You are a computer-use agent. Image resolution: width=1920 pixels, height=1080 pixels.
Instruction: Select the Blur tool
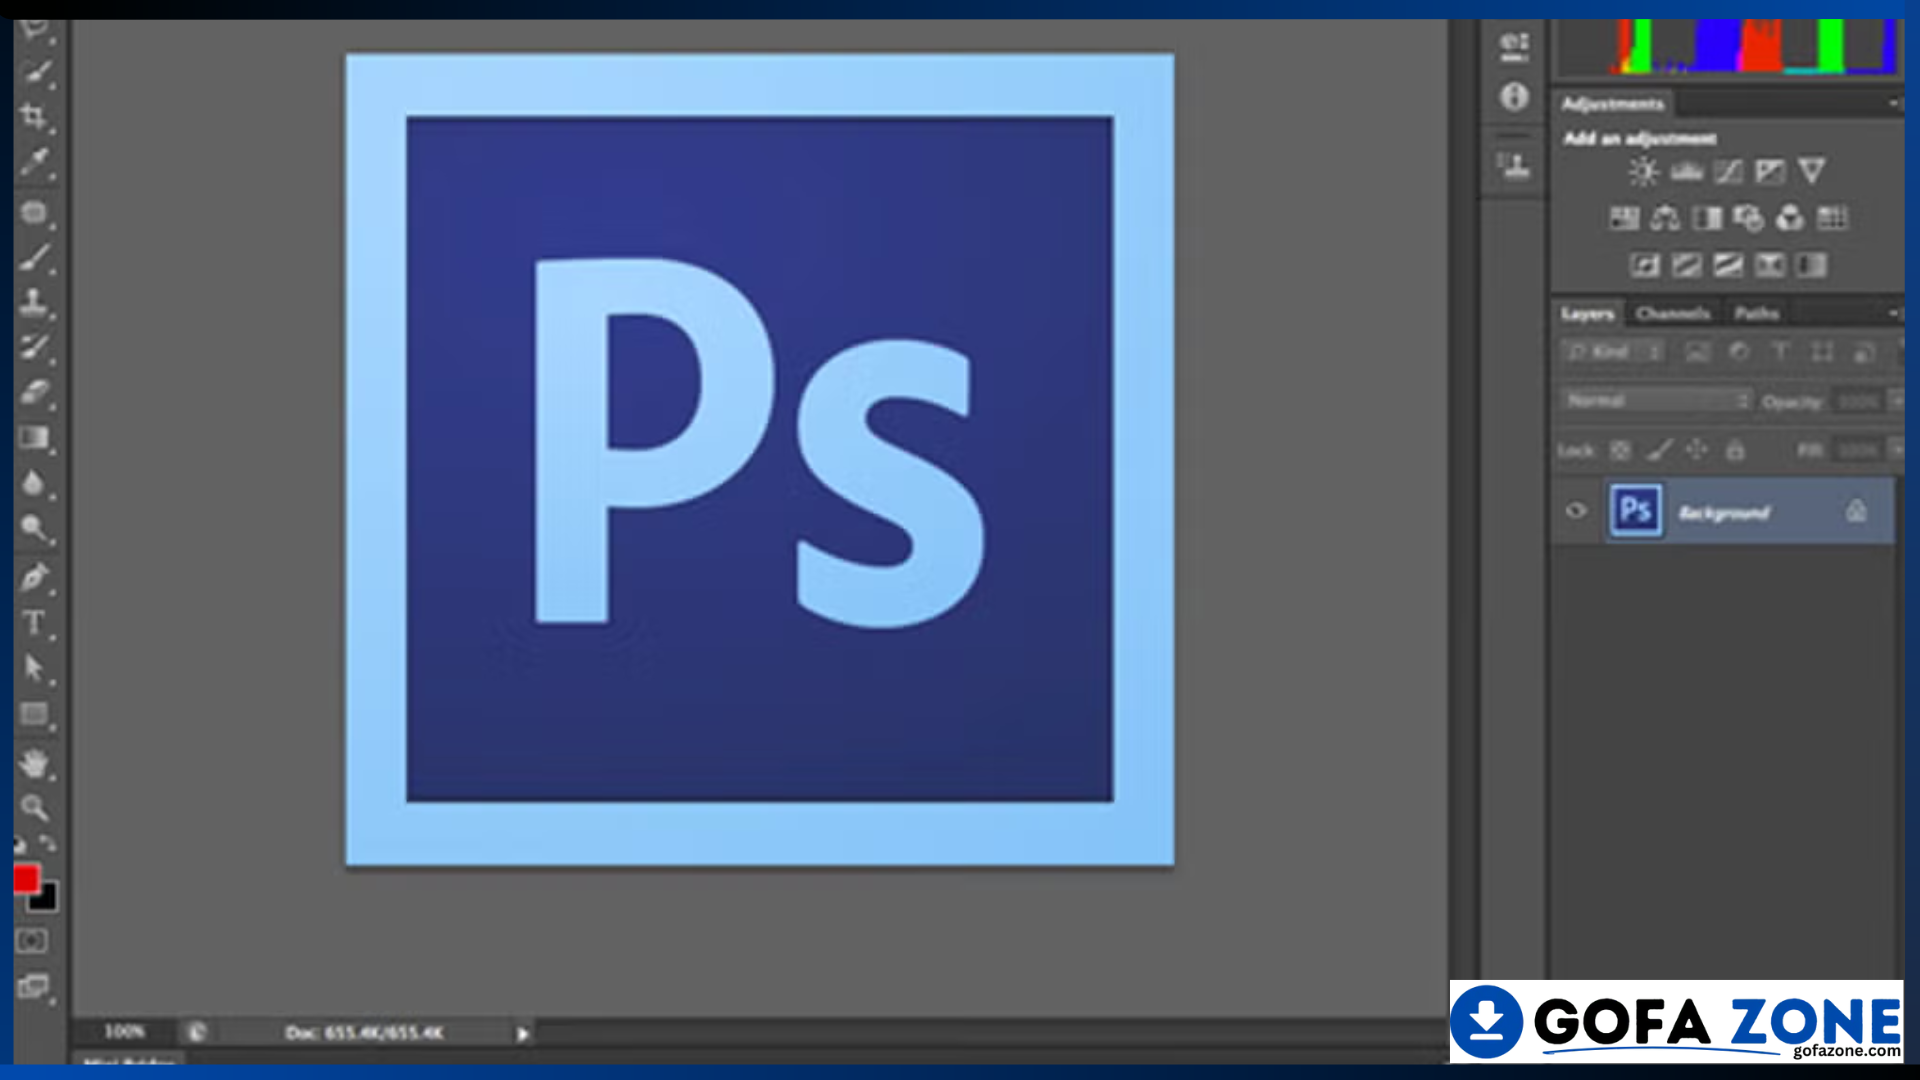34,483
